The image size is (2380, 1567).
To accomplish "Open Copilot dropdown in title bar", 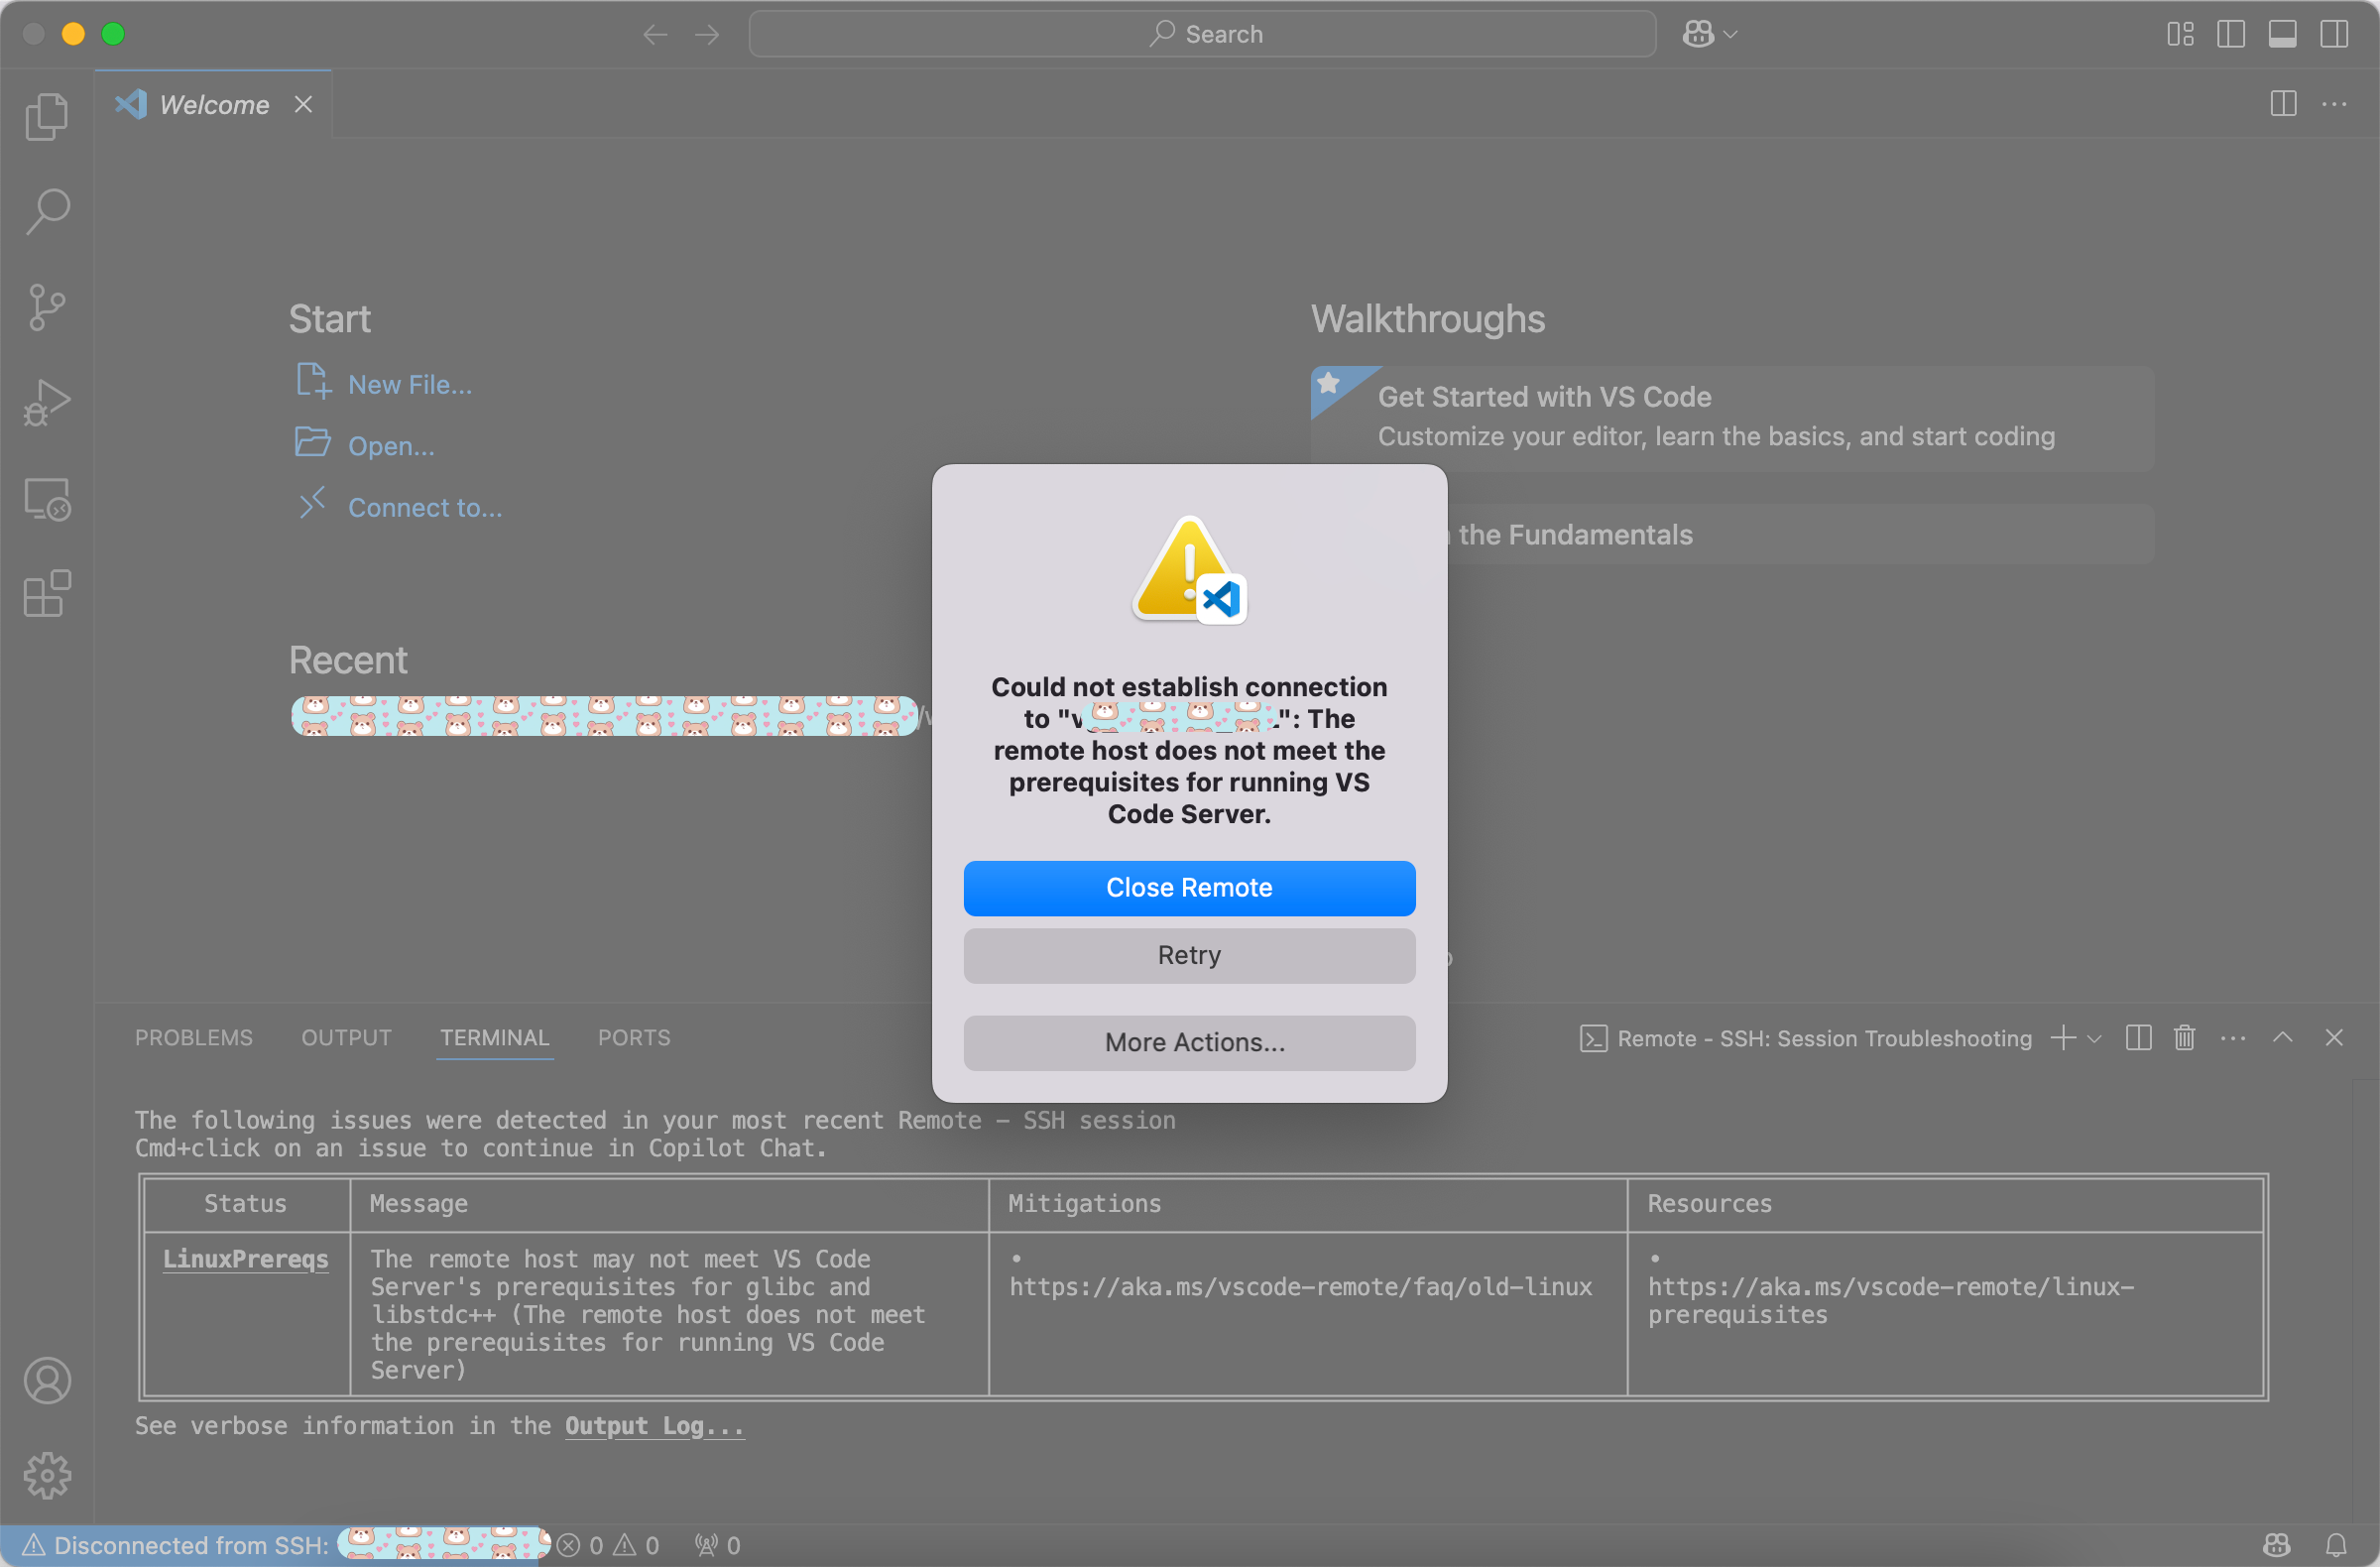I will 1730,34.
